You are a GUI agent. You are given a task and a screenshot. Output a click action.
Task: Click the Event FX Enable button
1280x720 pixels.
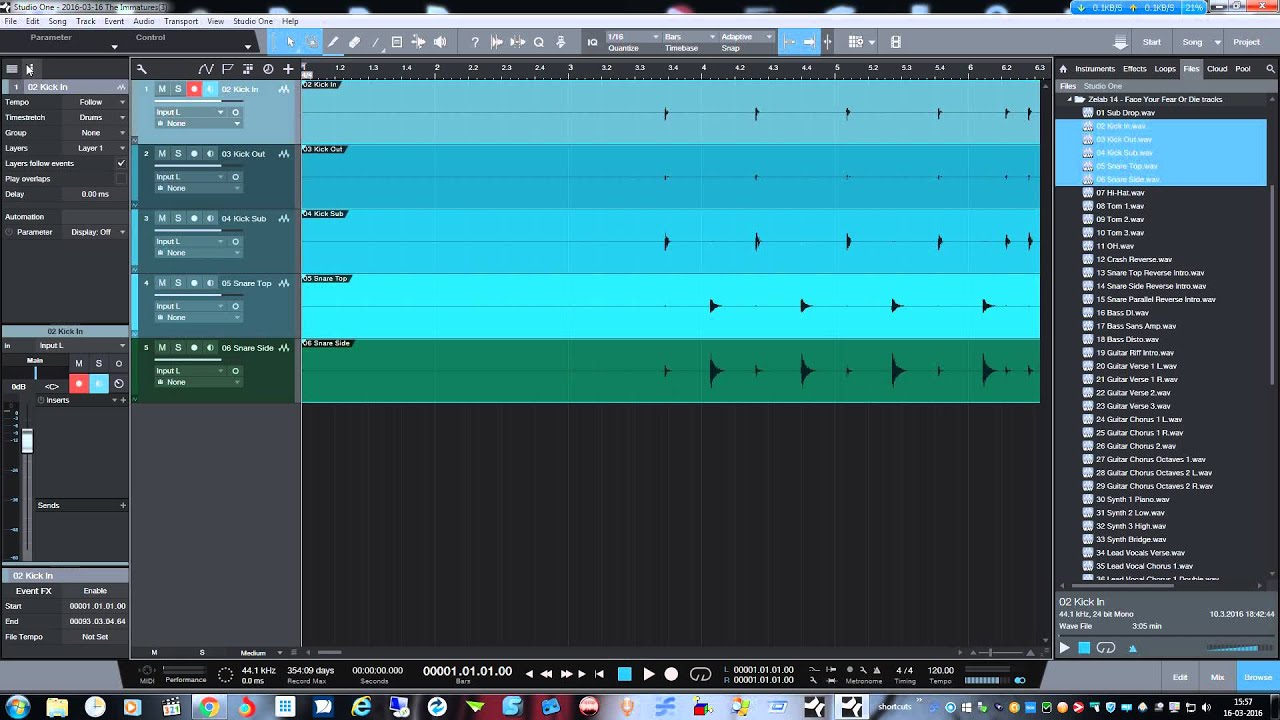pyautogui.click(x=95, y=591)
